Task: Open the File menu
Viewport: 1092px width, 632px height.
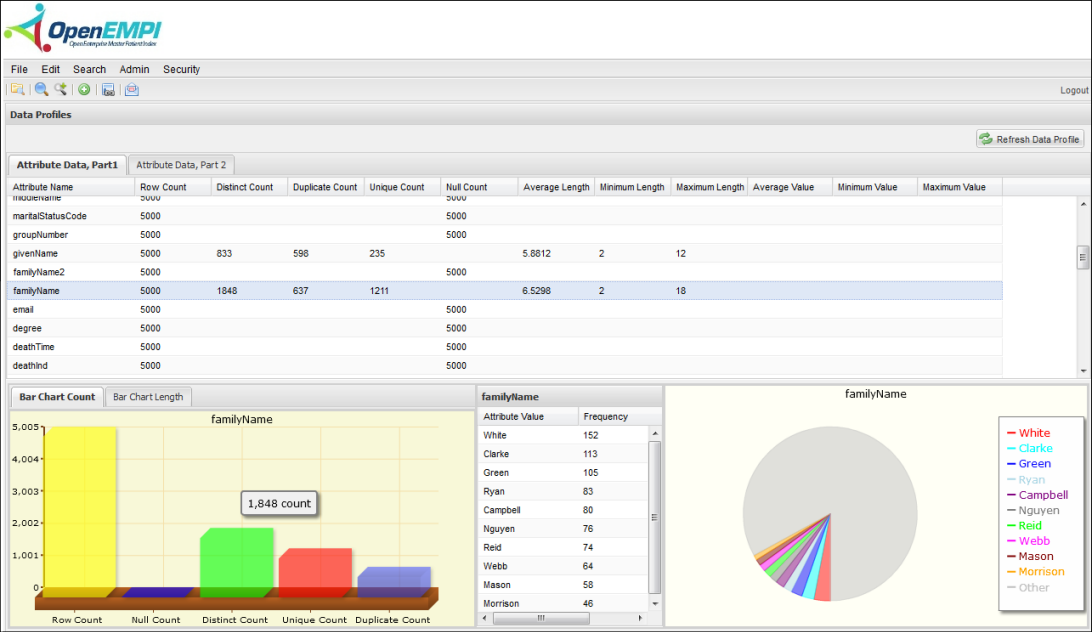Action: pyautogui.click(x=20, y=69)
